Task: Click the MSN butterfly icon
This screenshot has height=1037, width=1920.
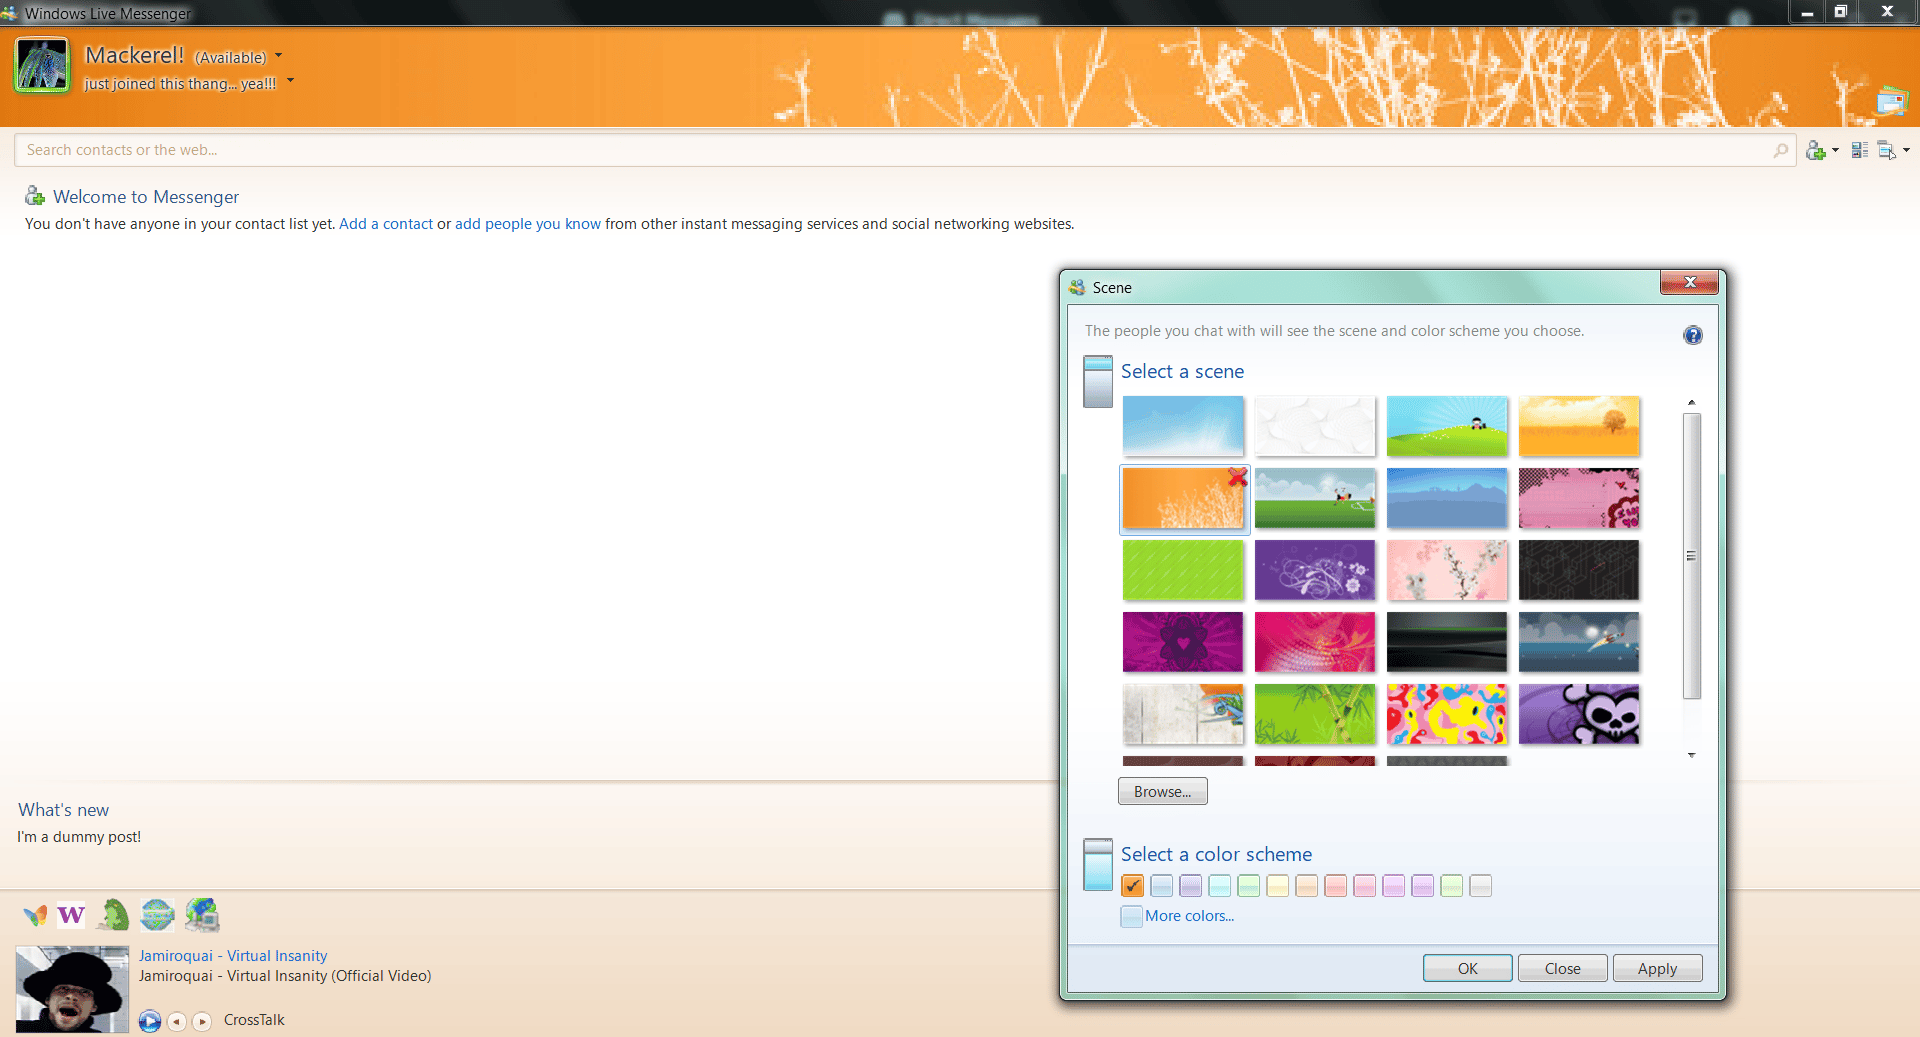Action: [x=35, y=915]
